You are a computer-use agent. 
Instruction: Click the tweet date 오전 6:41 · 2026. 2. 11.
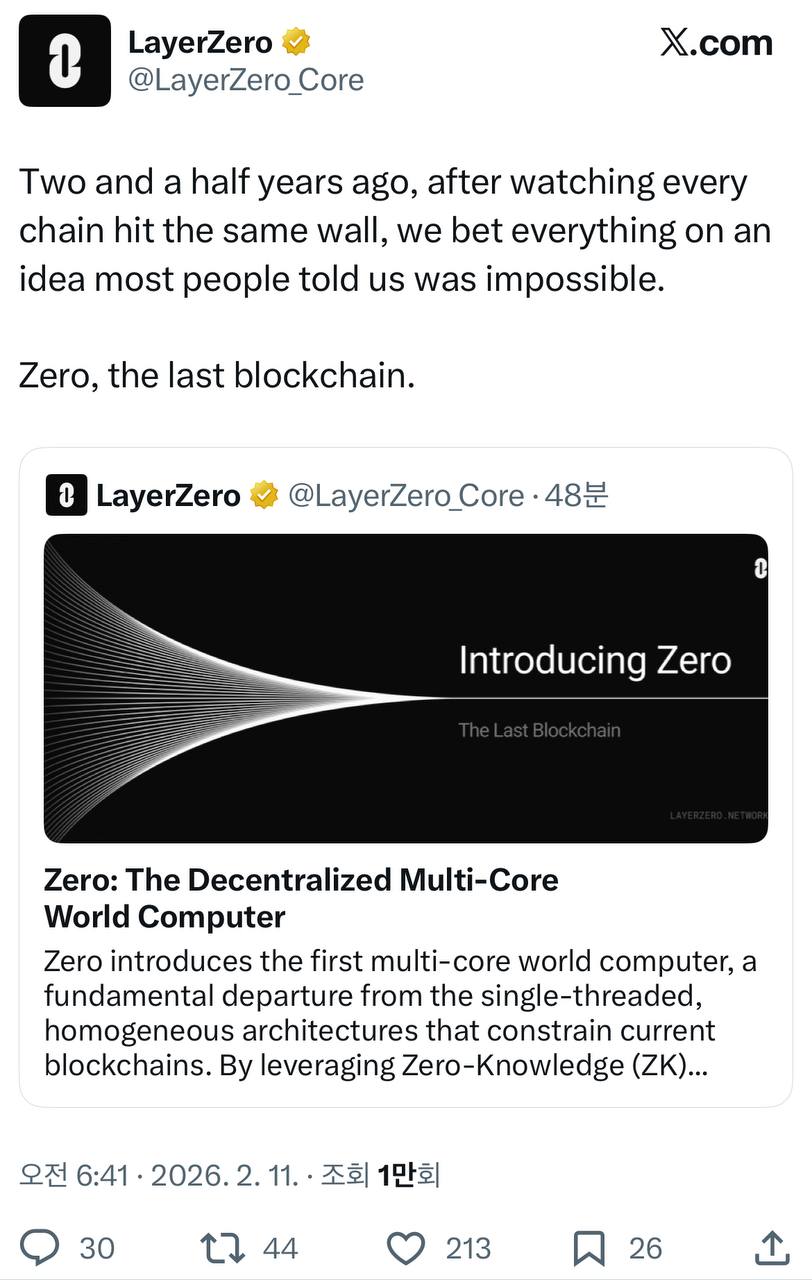pyautogui.click(x=159, y=1175)
